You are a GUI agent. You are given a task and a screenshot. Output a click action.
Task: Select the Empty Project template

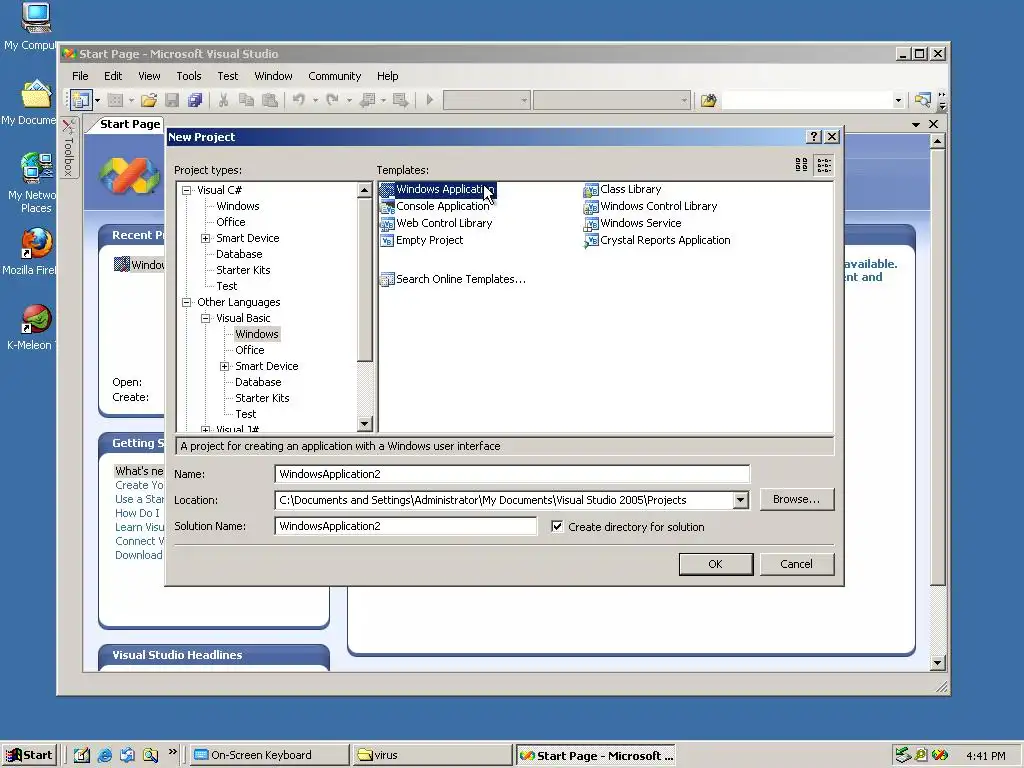pyautogui.click(x=422, y=240)
